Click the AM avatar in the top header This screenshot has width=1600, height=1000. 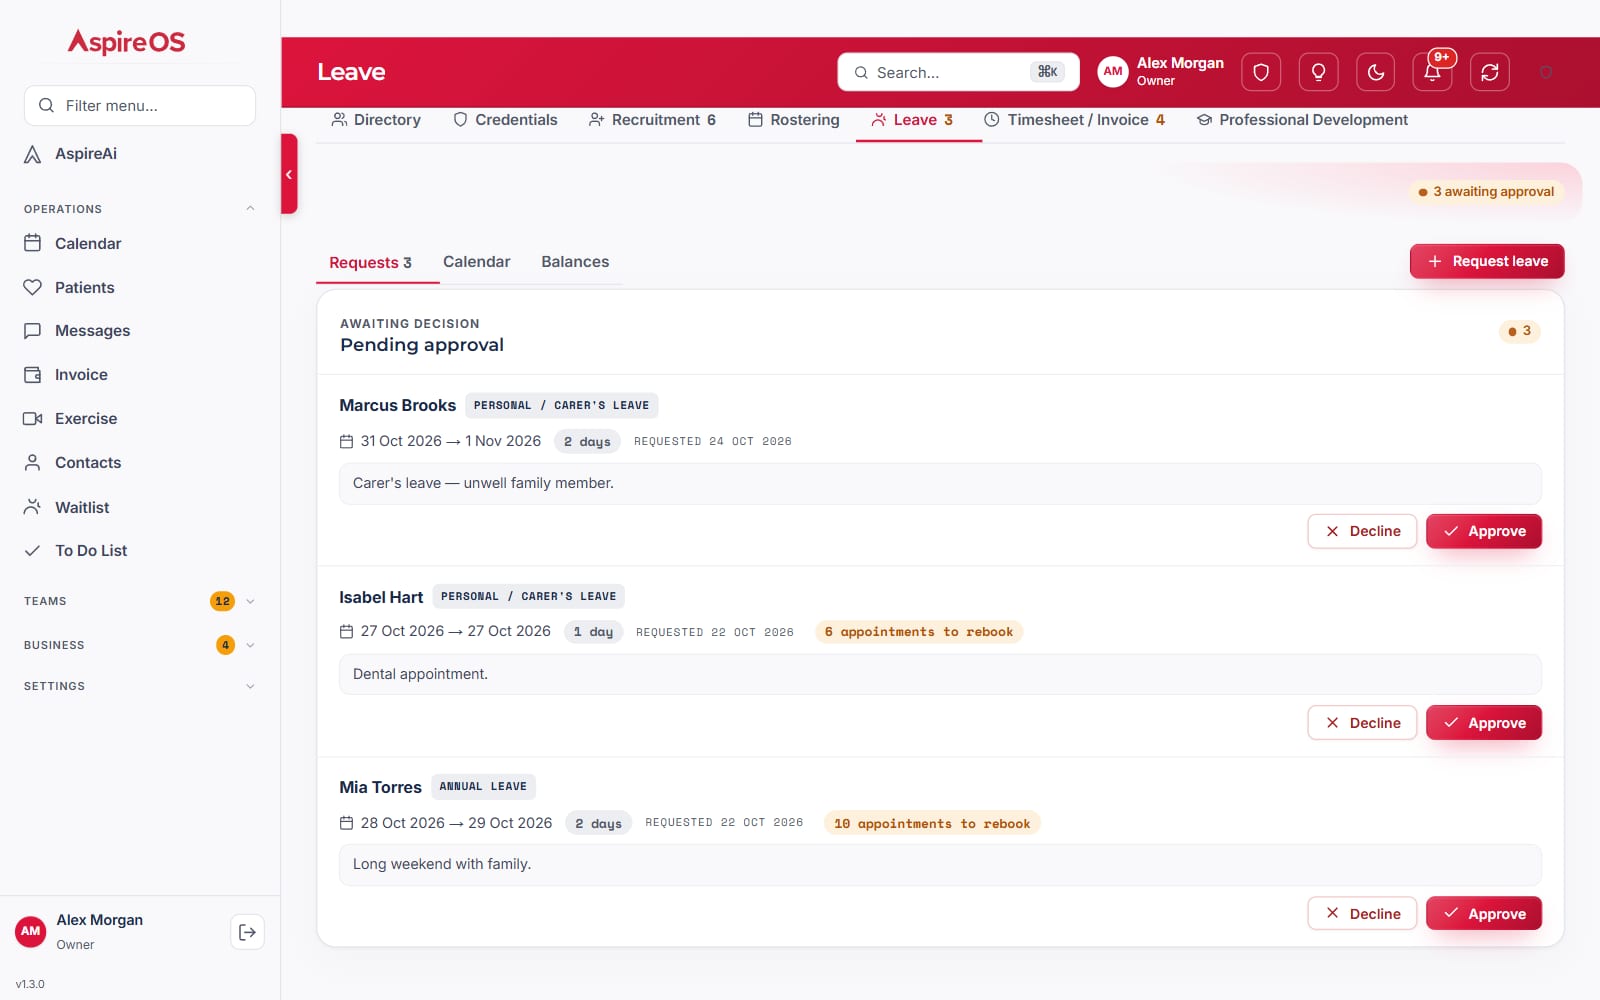1113,72
